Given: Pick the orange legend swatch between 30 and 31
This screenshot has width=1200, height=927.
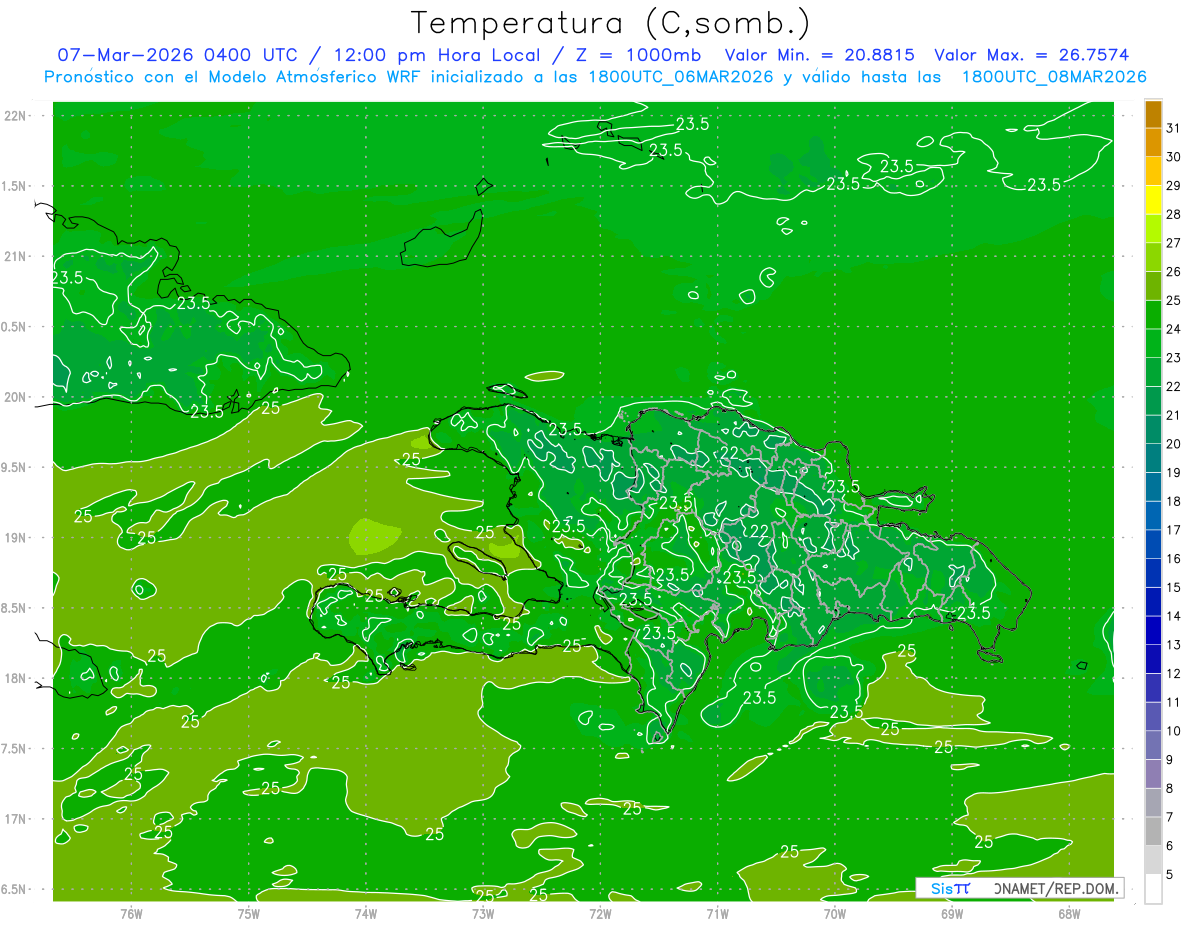Looking at the screenshot, I should pos(1153,143).
